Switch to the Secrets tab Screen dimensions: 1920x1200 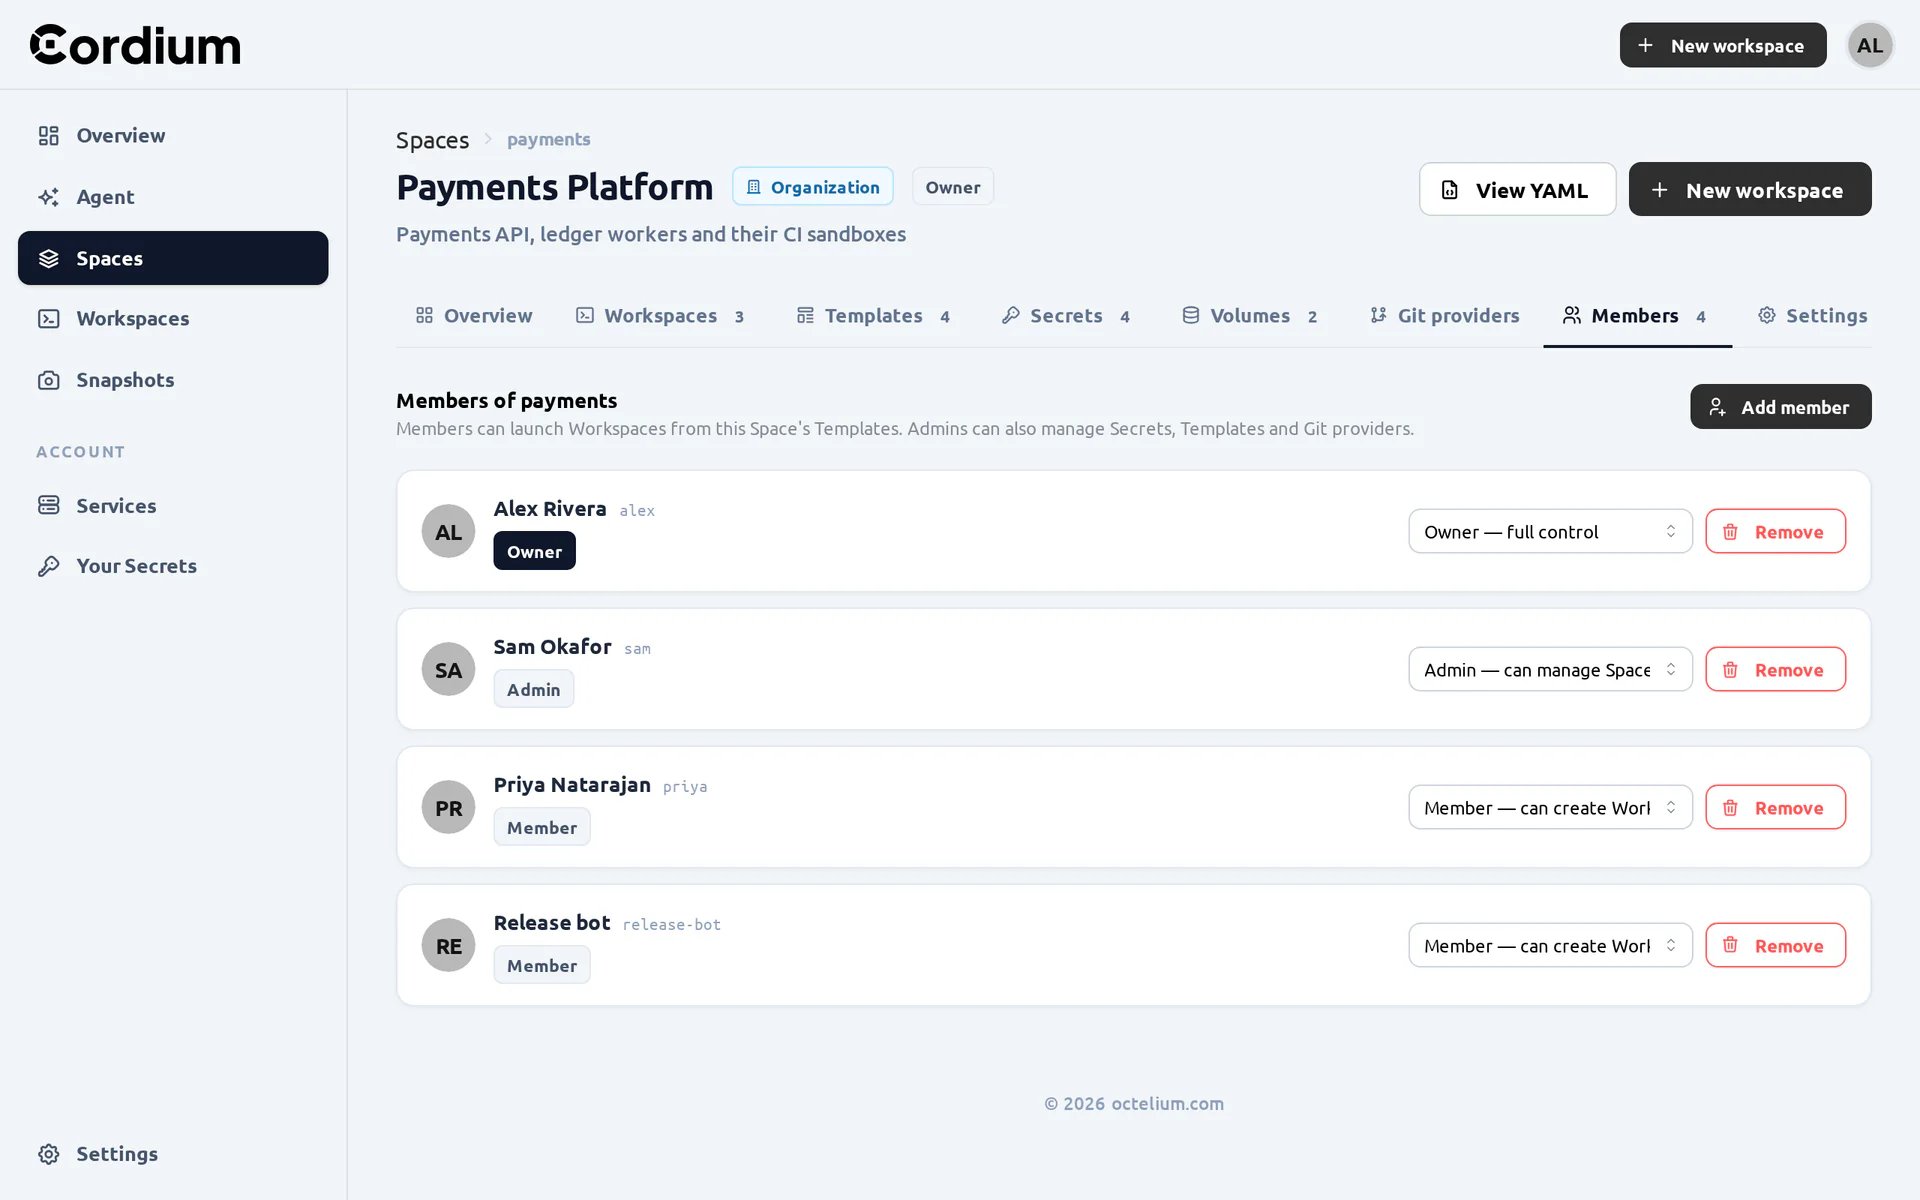tap(1066, 316)
